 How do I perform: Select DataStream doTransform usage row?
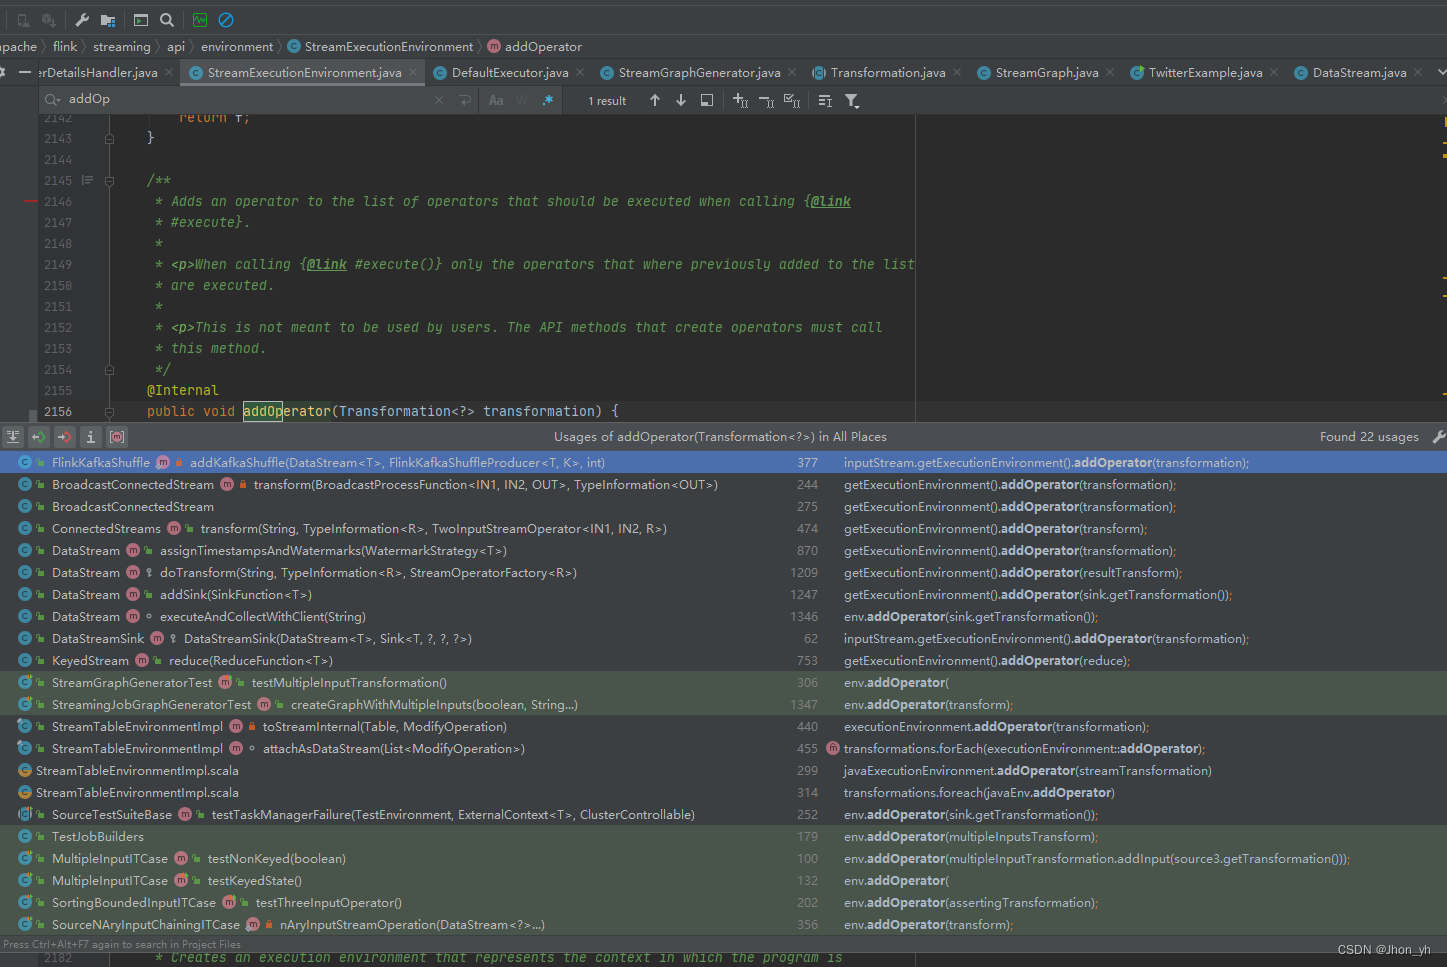click(x=723, y=573)
